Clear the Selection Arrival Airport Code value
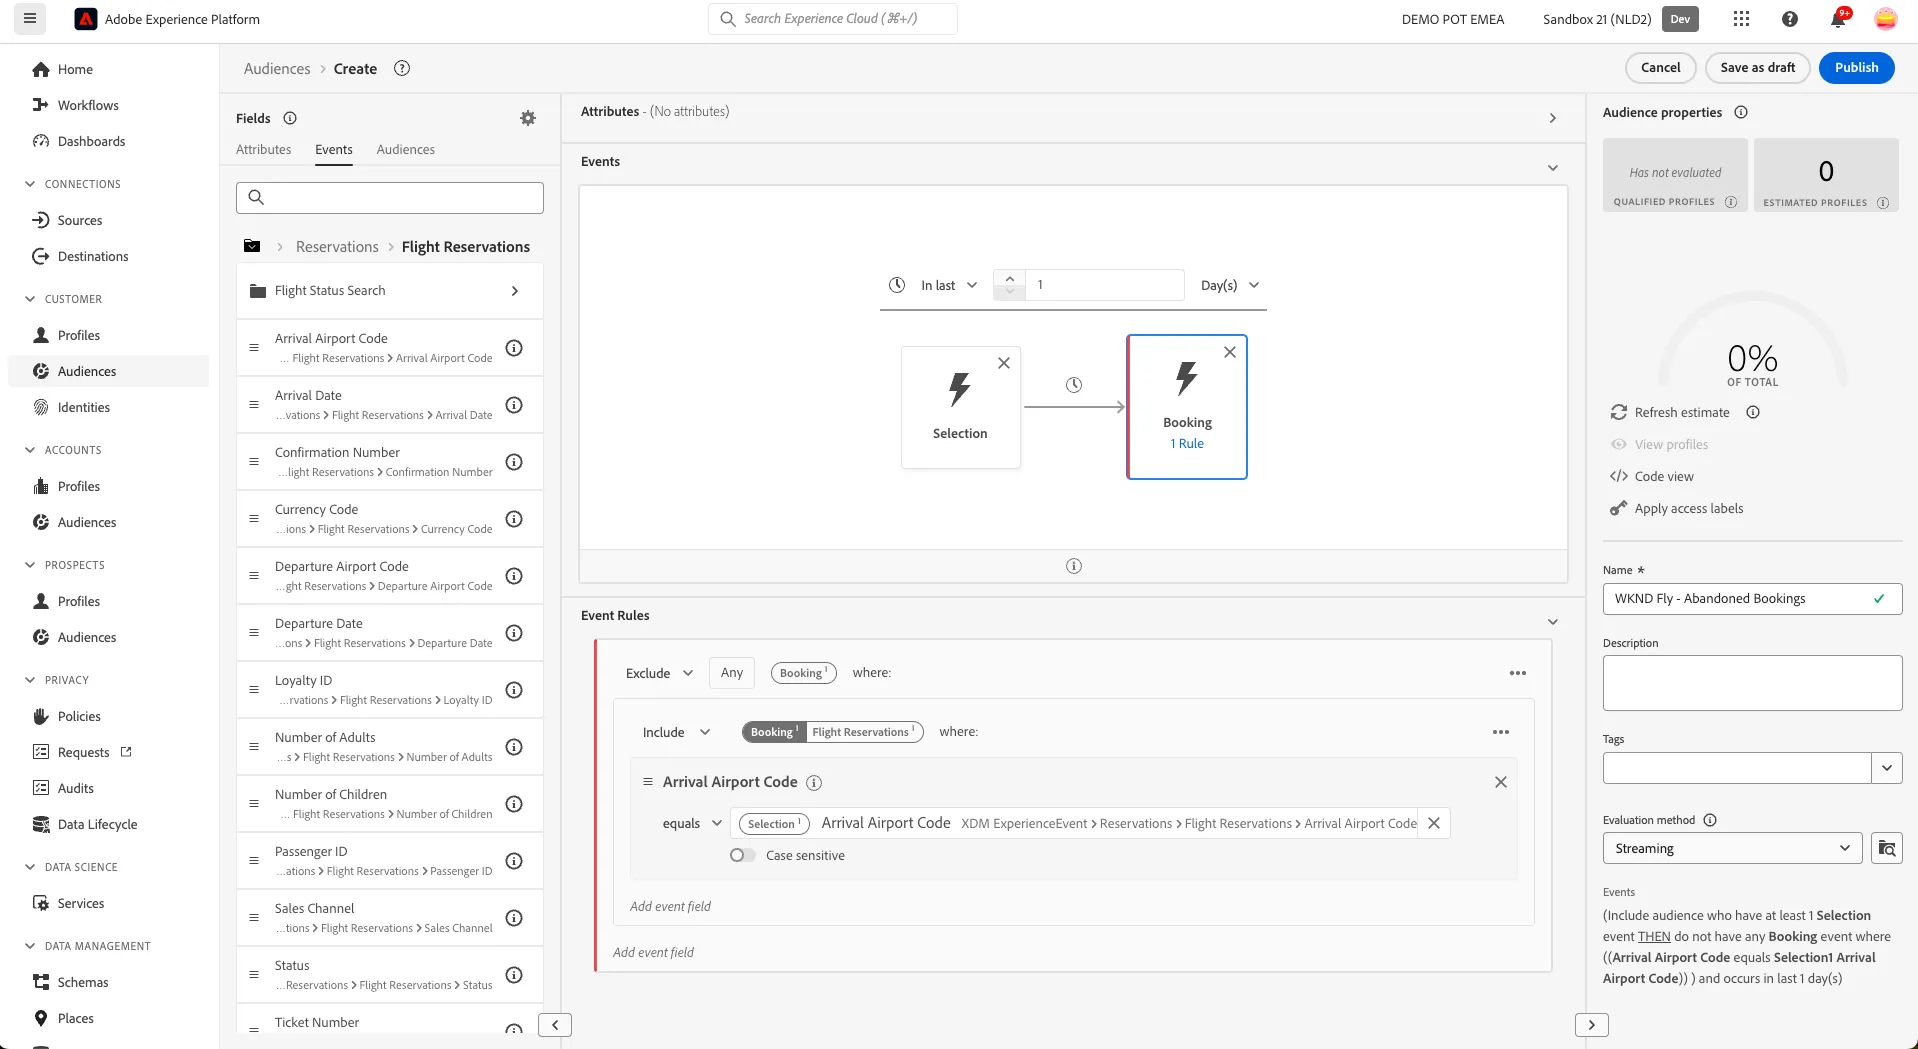This screenshot has width=1918, height=1049. [x=1434, y=823]
